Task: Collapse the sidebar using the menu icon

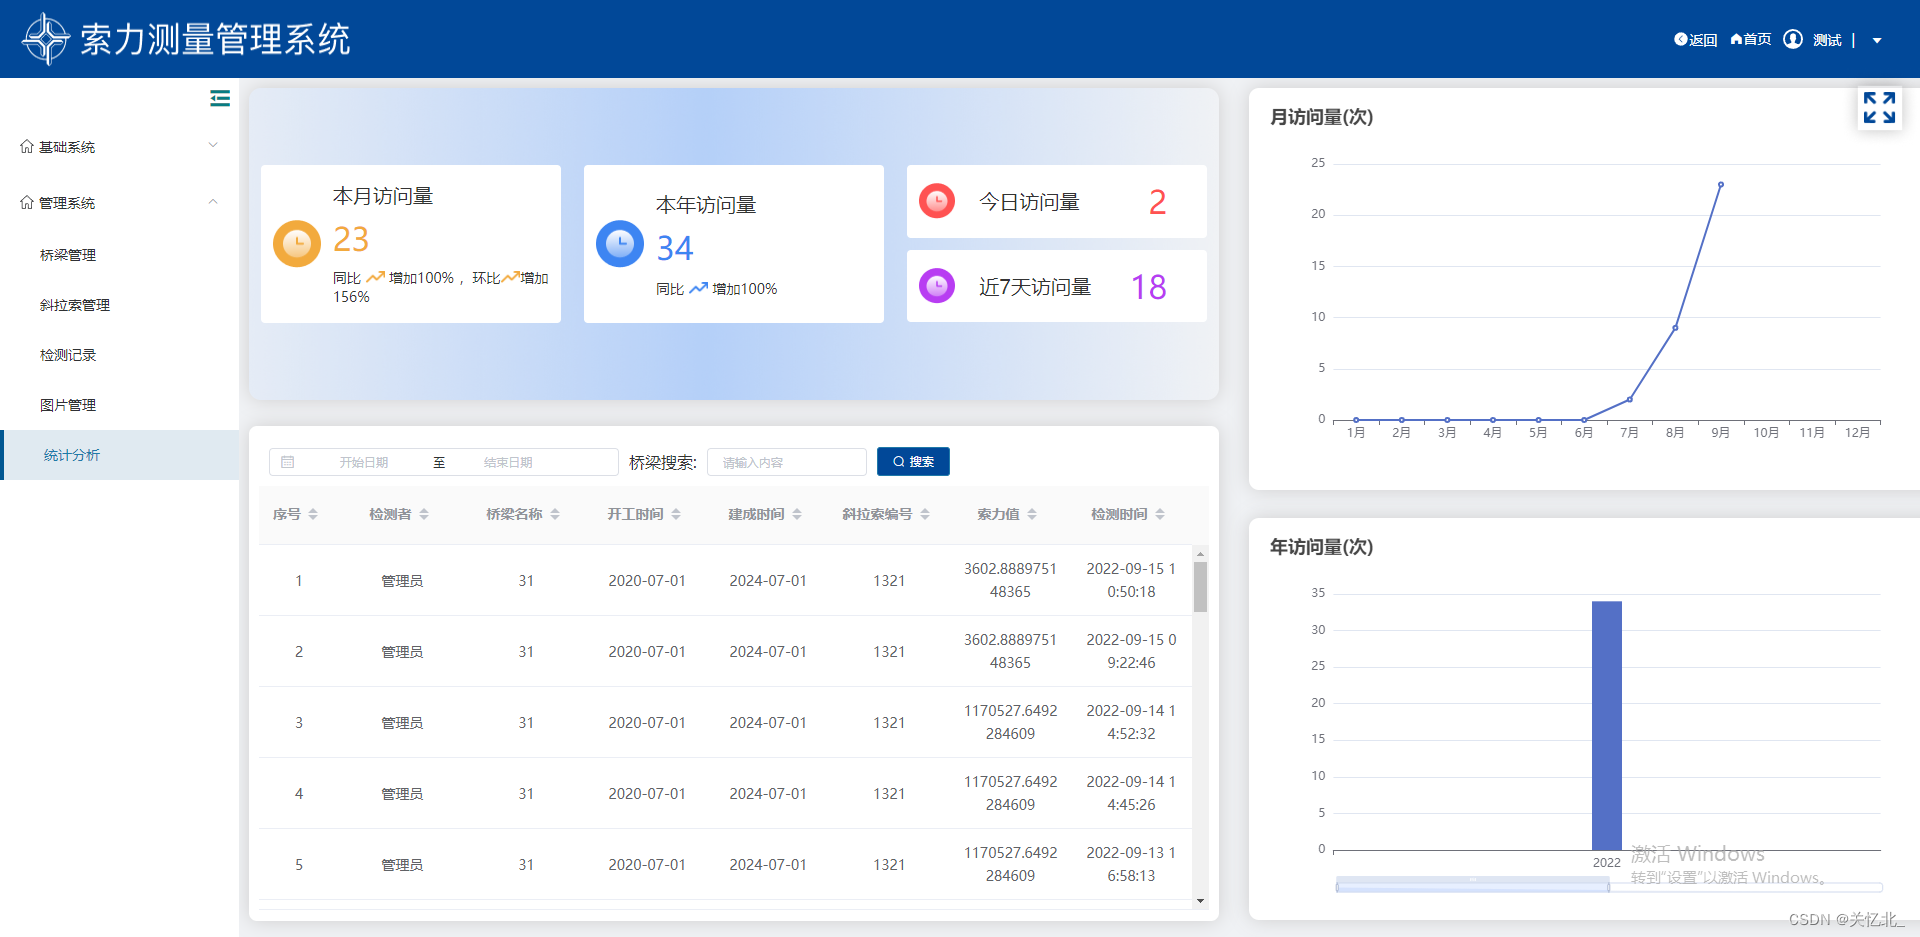Action: click(220, 98)
